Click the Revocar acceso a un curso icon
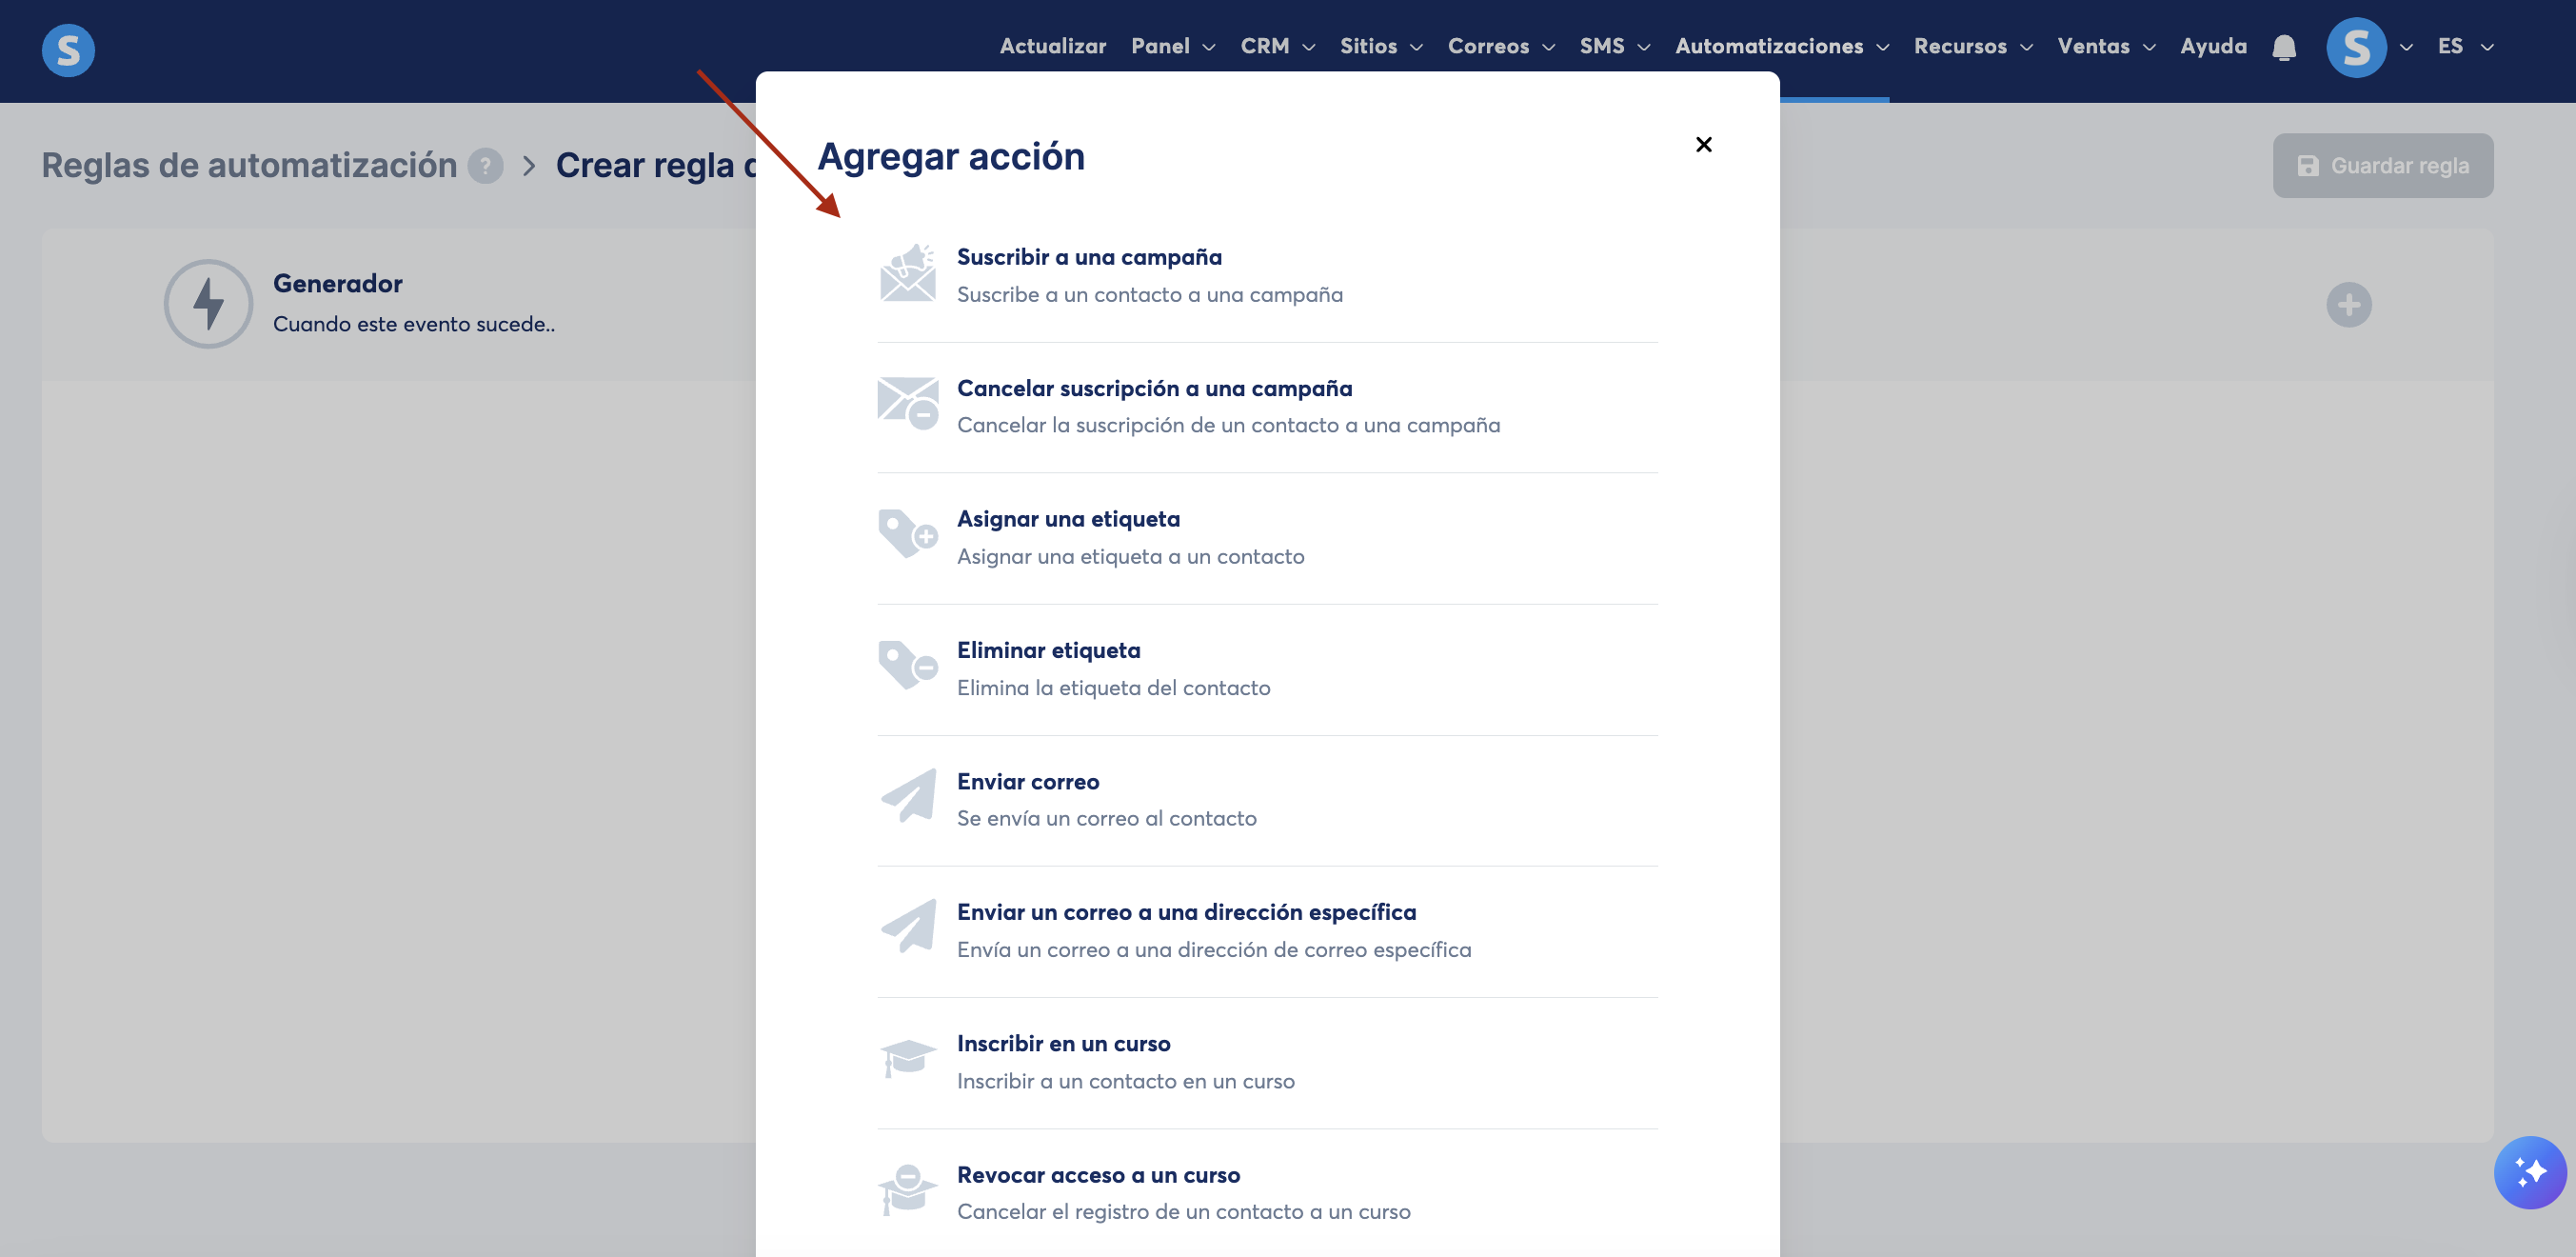Image resolution: width=2576 pixels, height=1257 pixels. (907, 1190)
